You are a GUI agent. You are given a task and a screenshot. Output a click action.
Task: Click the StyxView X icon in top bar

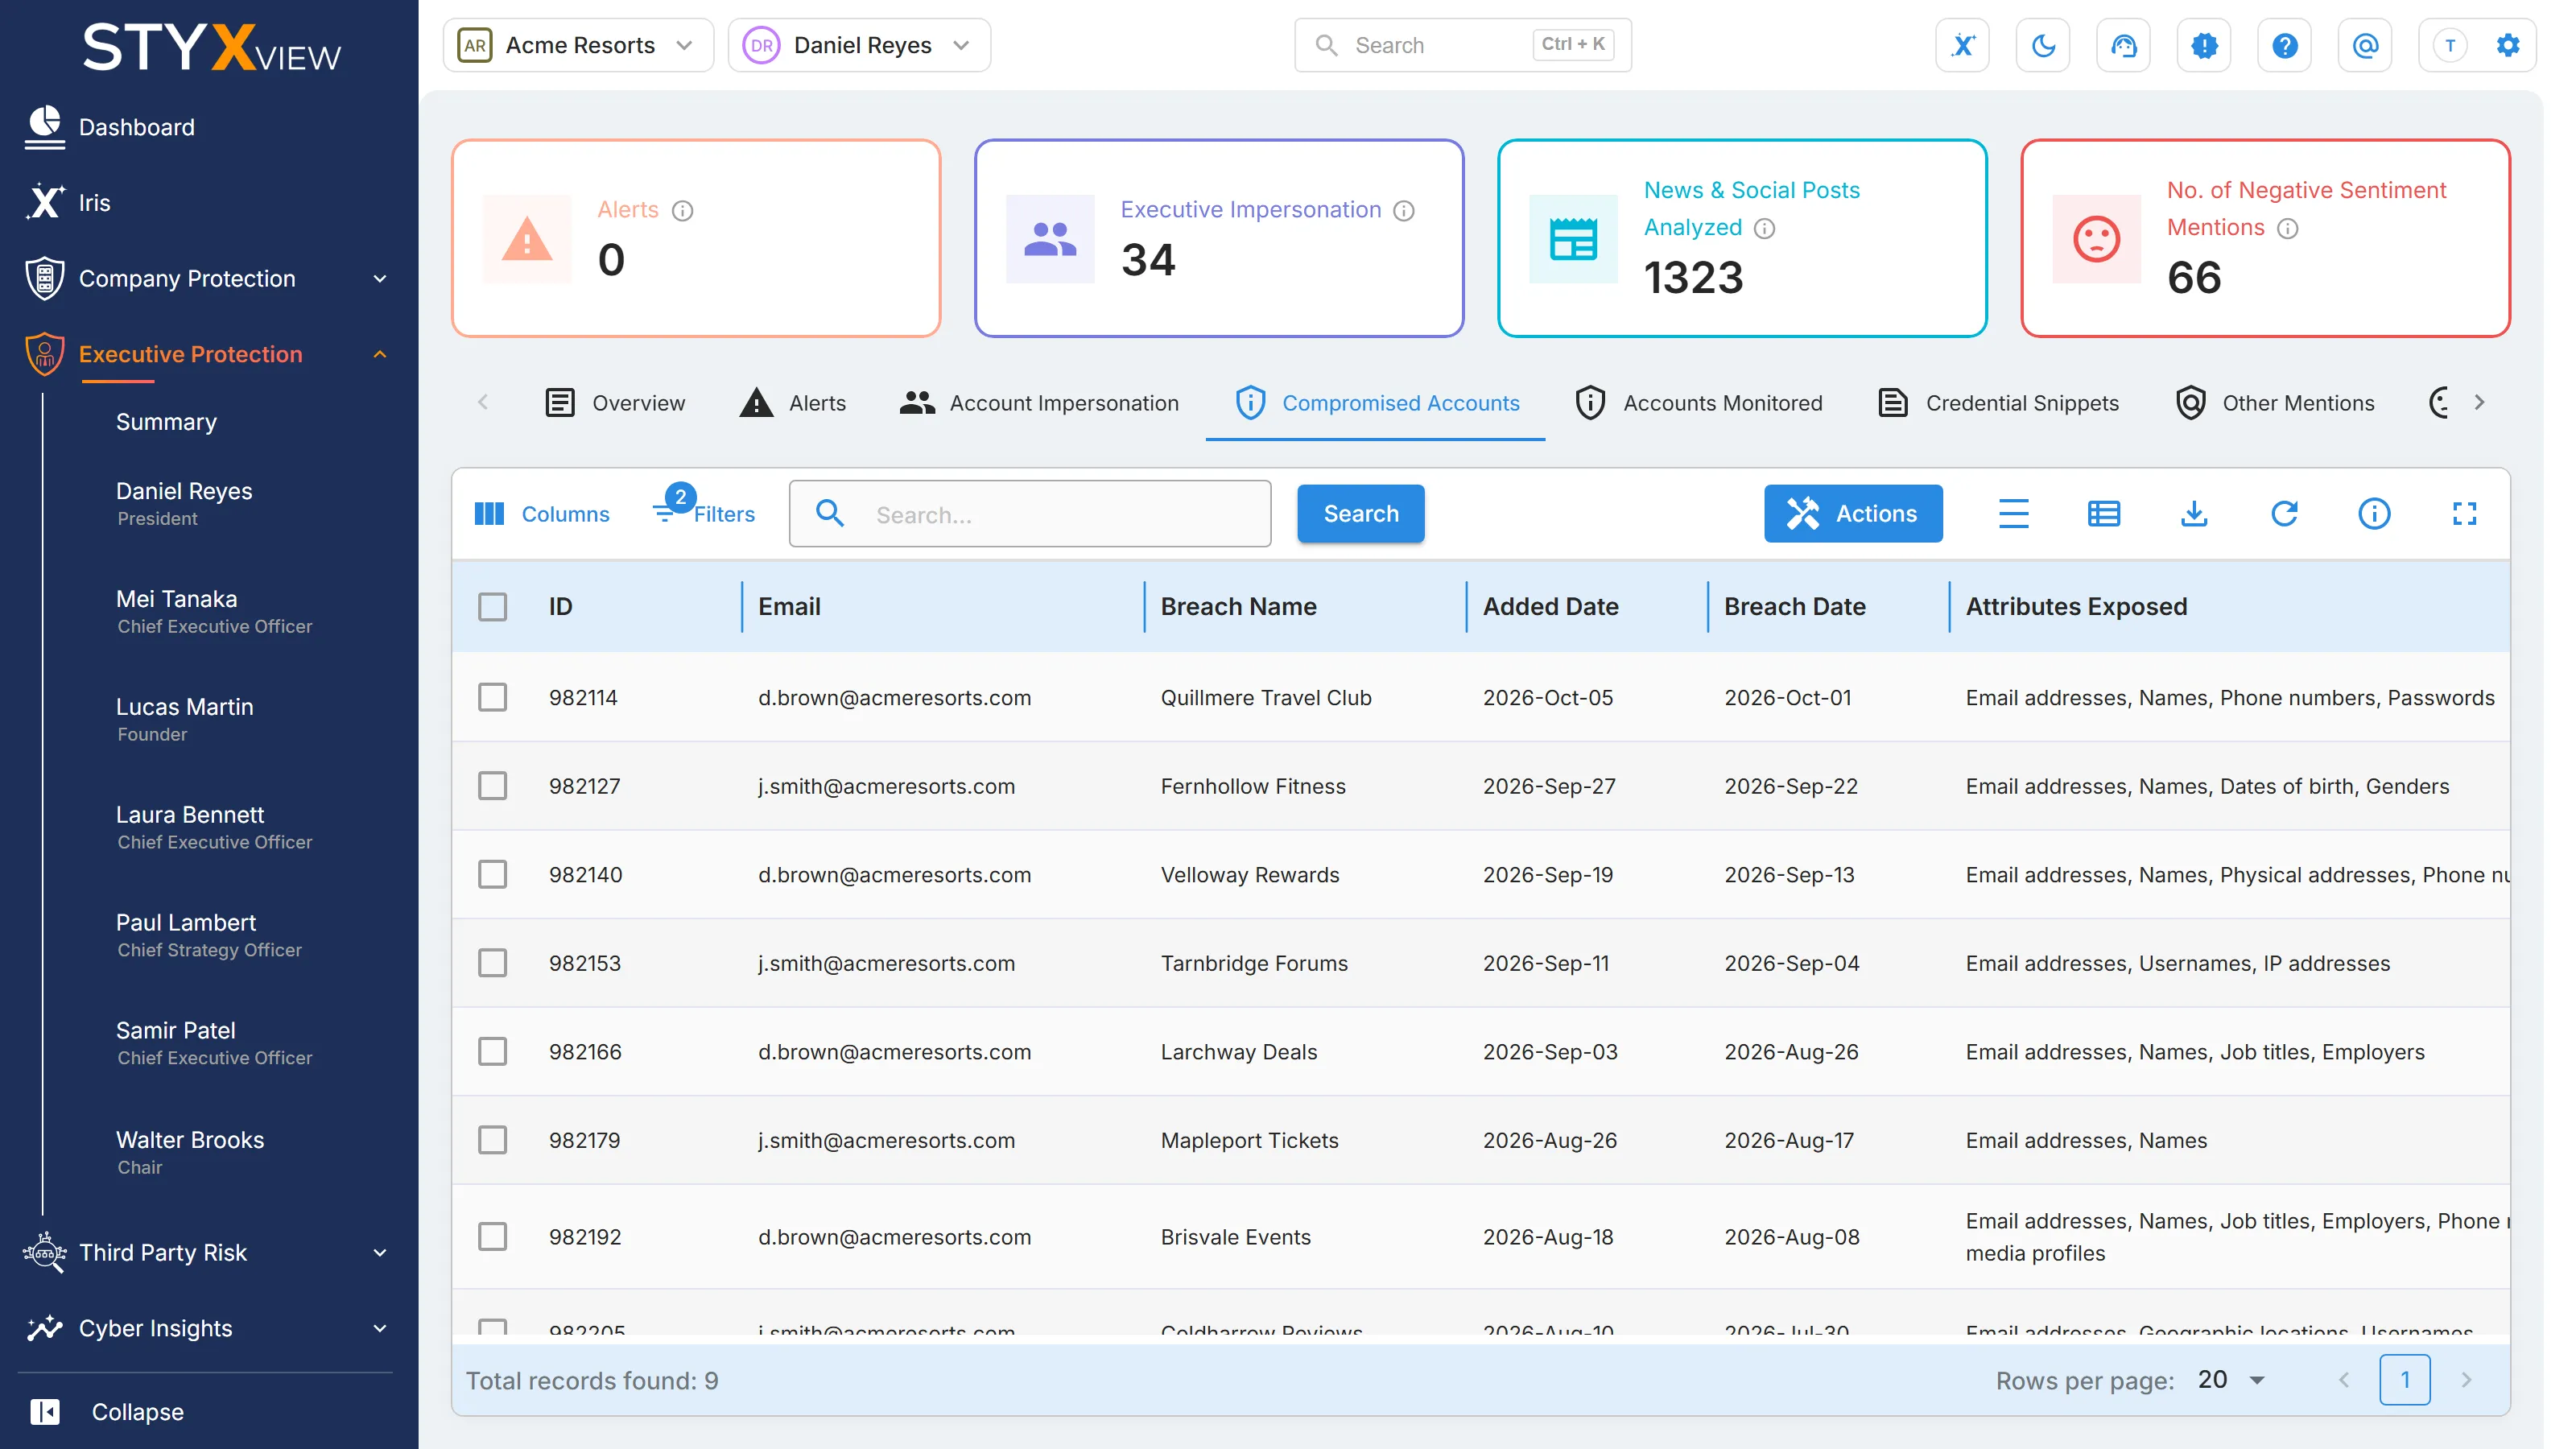pos(1962,45)
